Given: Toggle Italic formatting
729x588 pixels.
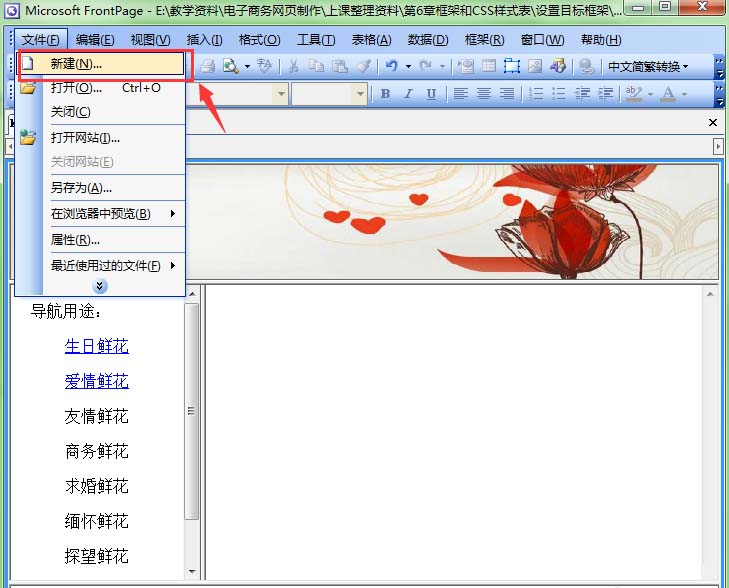Looking at the screenshot, I should point(408,94).
